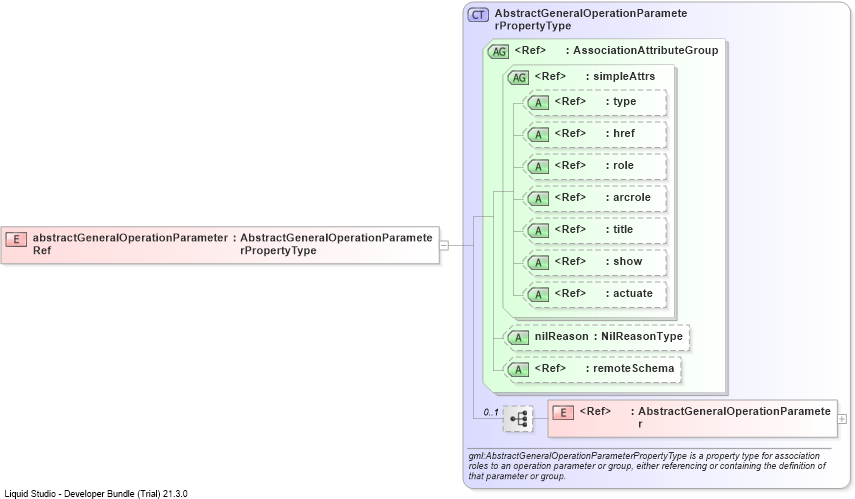Click the CT complex type icon

tap(478, 15)
